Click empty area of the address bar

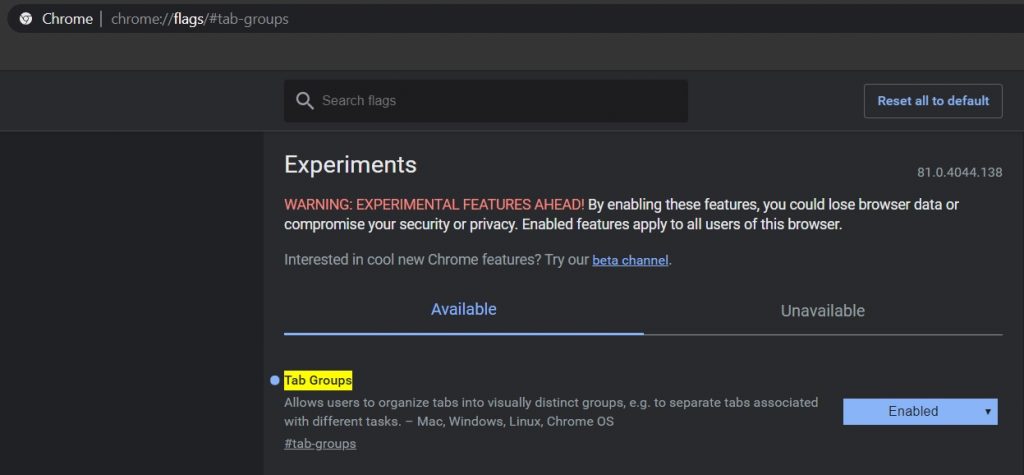point(653,19)
